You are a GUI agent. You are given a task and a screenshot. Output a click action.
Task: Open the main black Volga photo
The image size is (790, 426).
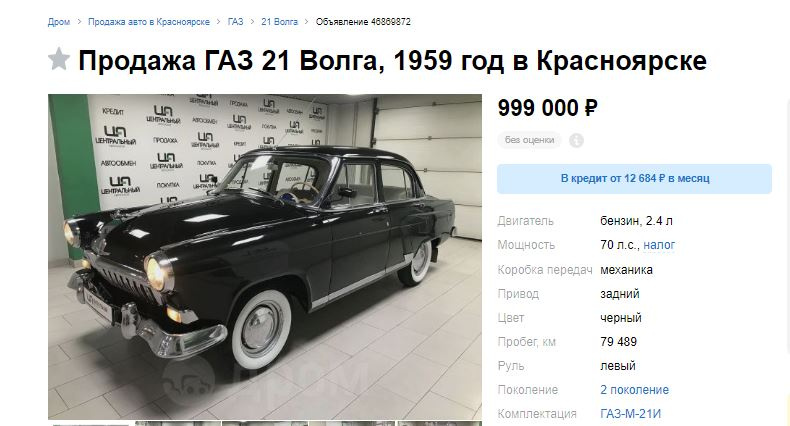point(265,257)
